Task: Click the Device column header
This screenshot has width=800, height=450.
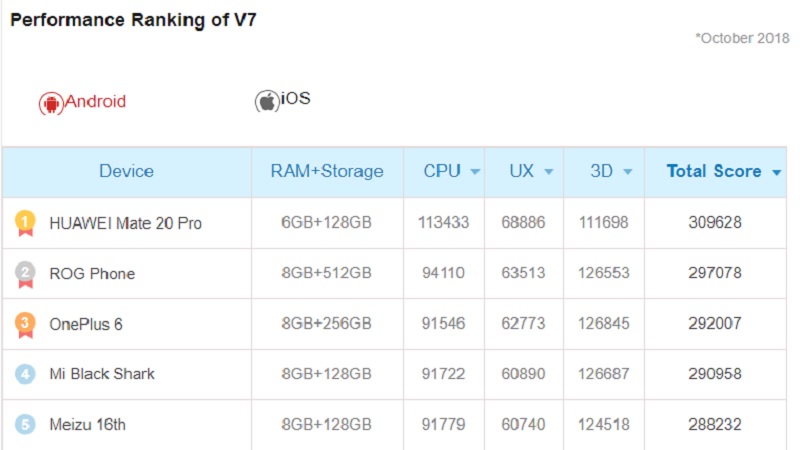Action: coord(127,171)
